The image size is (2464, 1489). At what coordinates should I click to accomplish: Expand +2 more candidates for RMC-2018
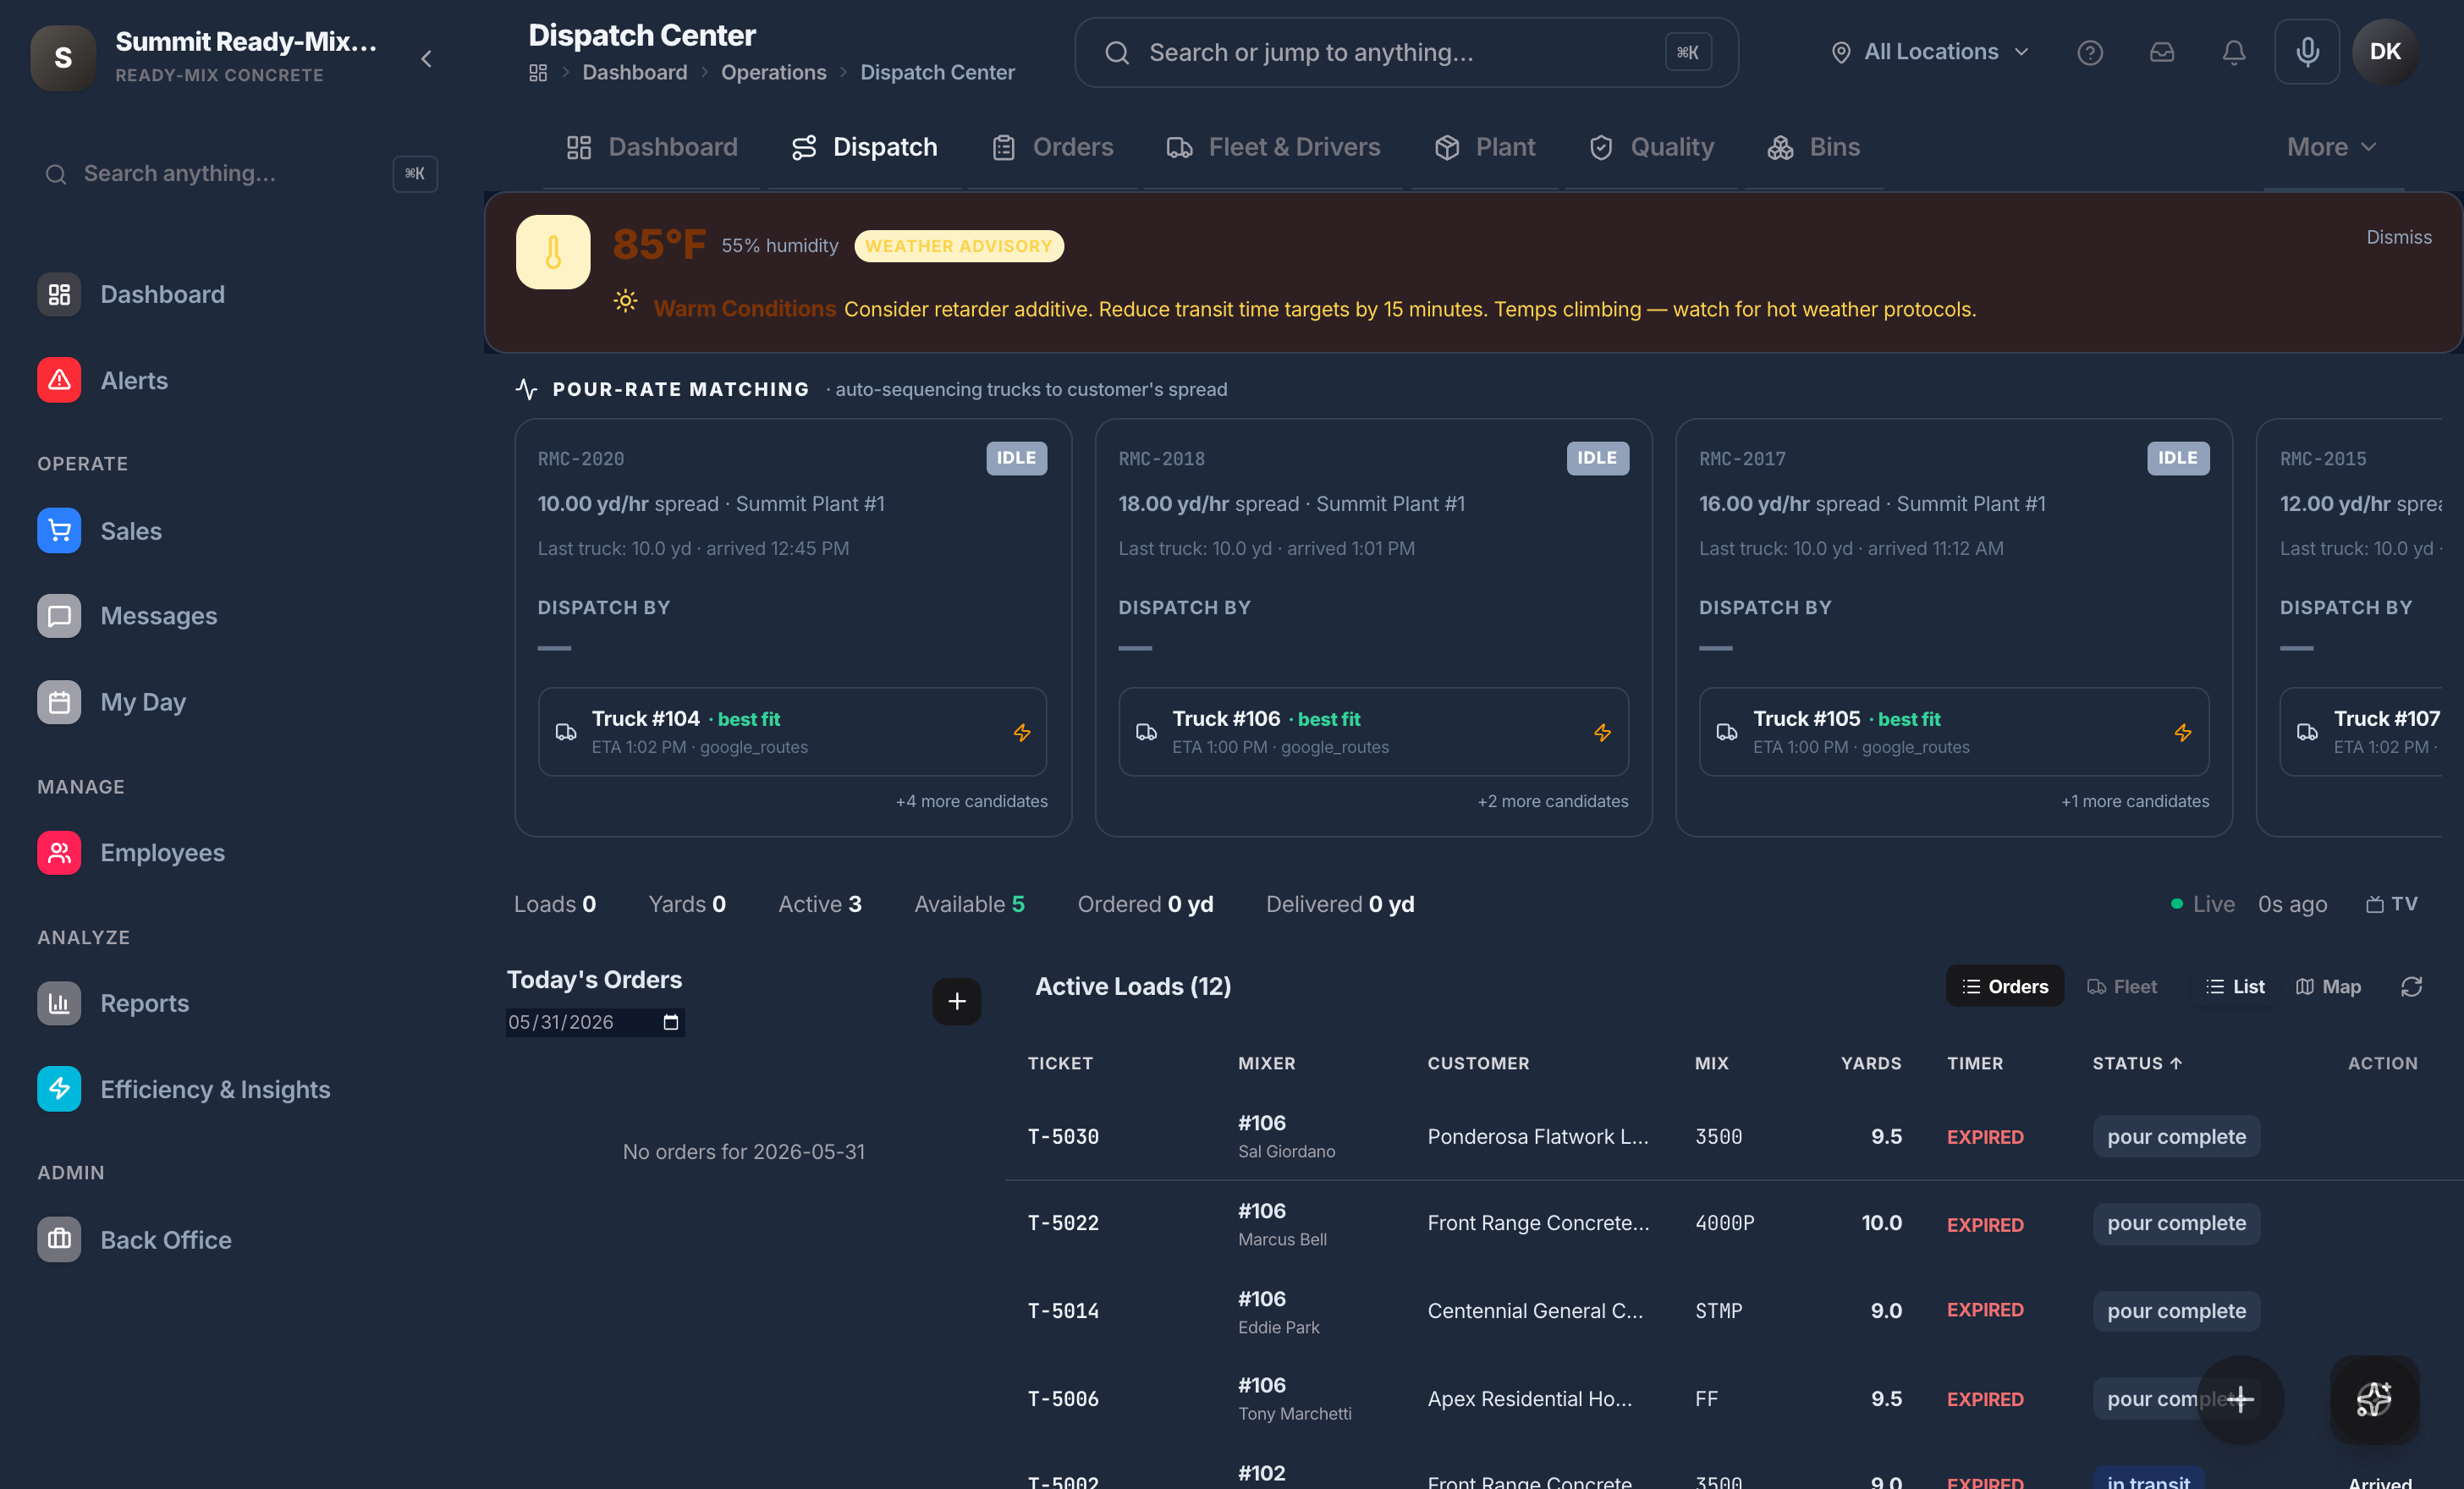(1552, 801)
